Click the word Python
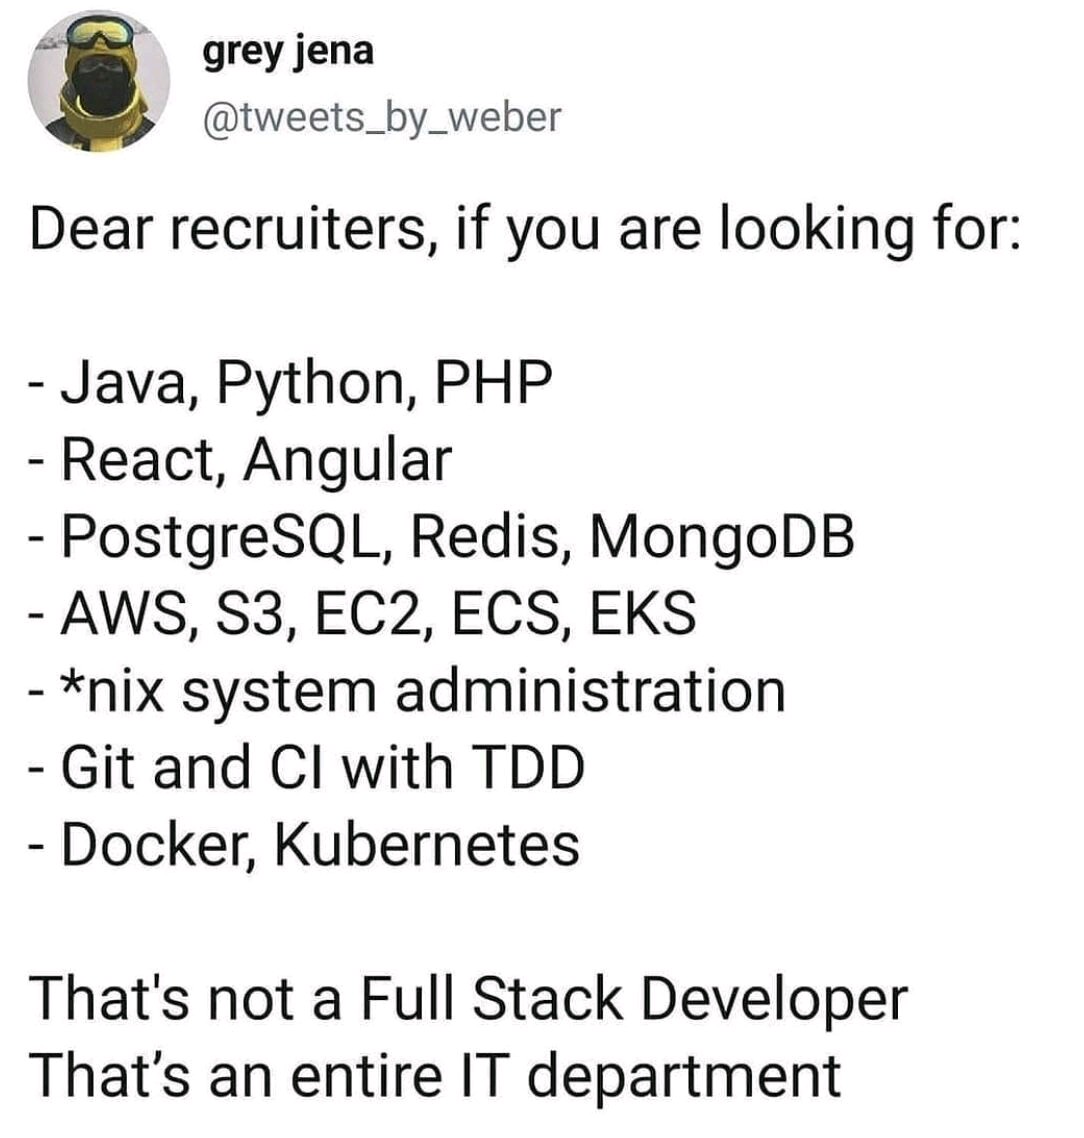Viewport: 1084px width, 1138px height. click(313, 385)
